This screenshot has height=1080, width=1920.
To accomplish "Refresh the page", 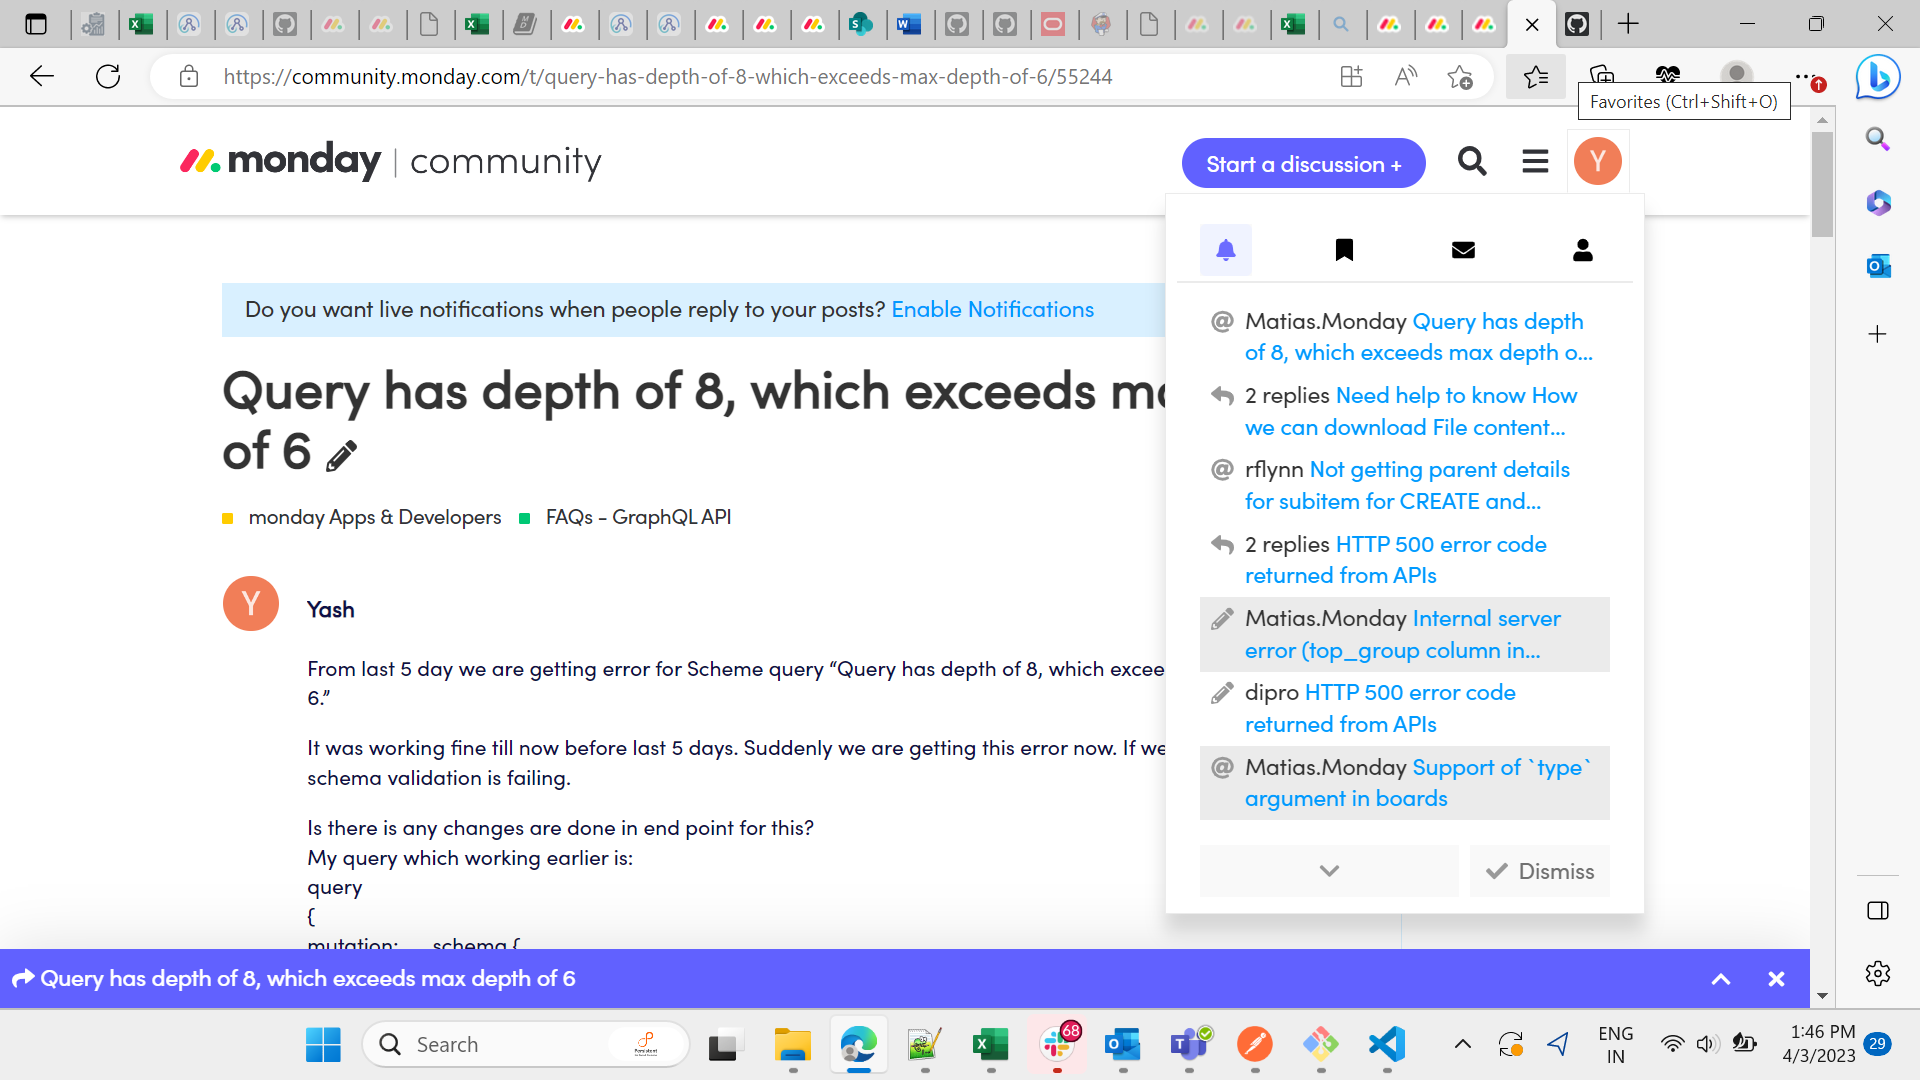I will click(x=108, y=76).
